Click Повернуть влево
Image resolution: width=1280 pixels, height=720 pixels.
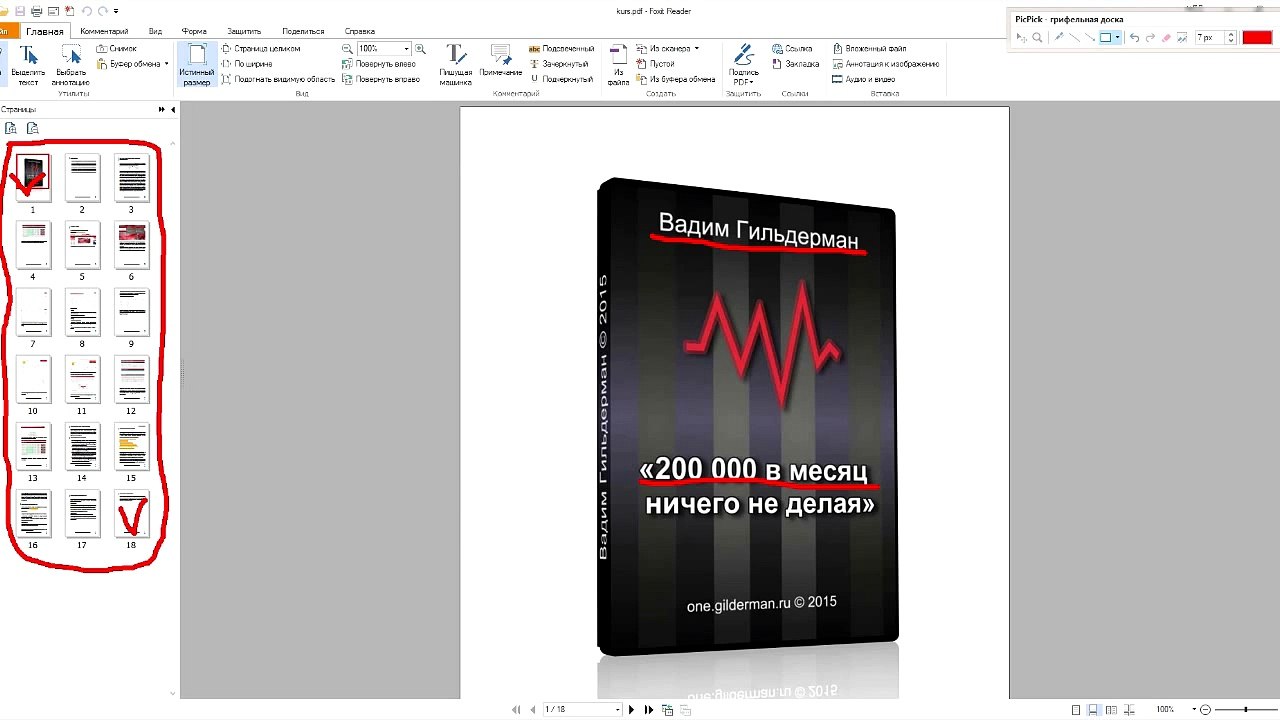click(379, 64)
